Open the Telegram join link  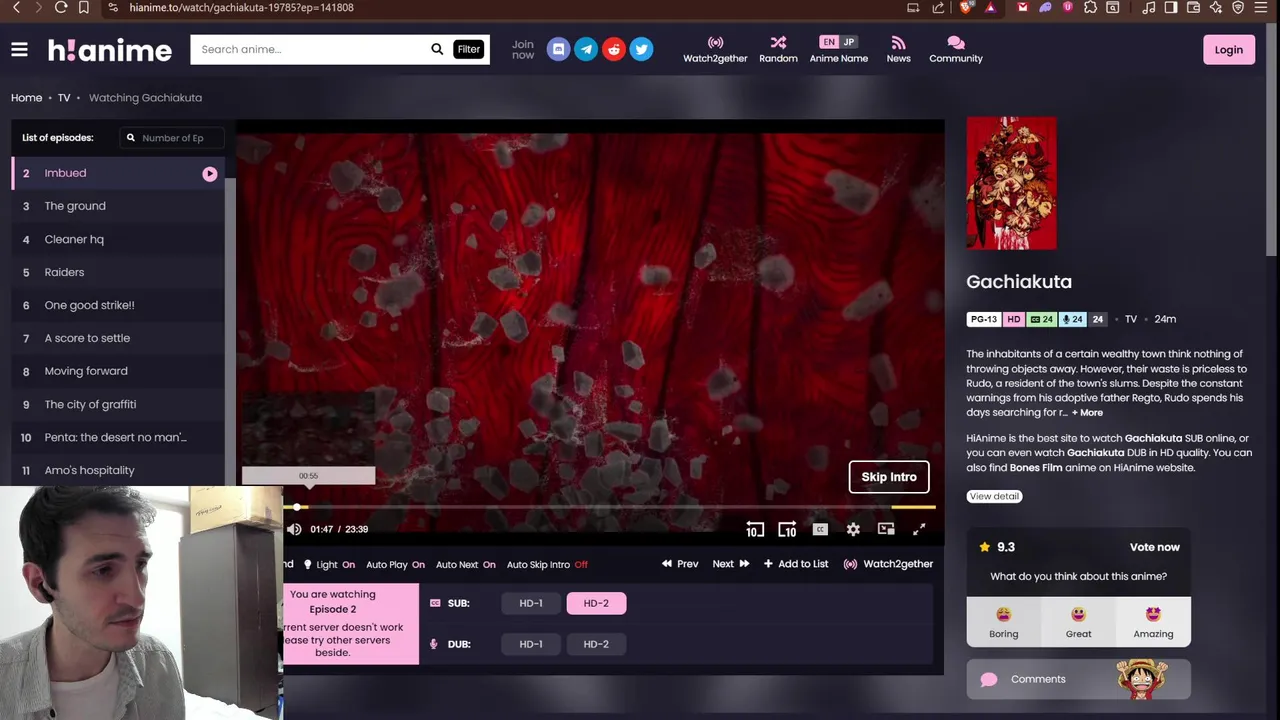click(586, 49)
